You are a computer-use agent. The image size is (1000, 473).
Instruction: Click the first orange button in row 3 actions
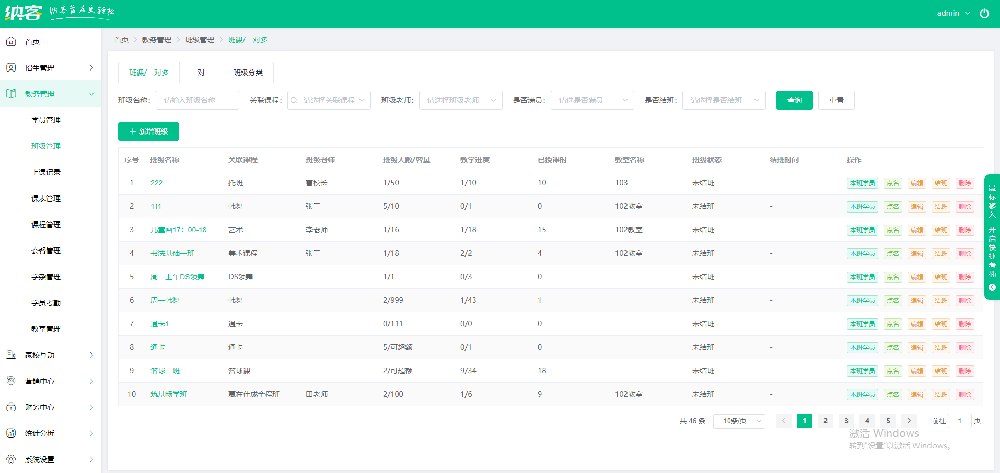917,230
